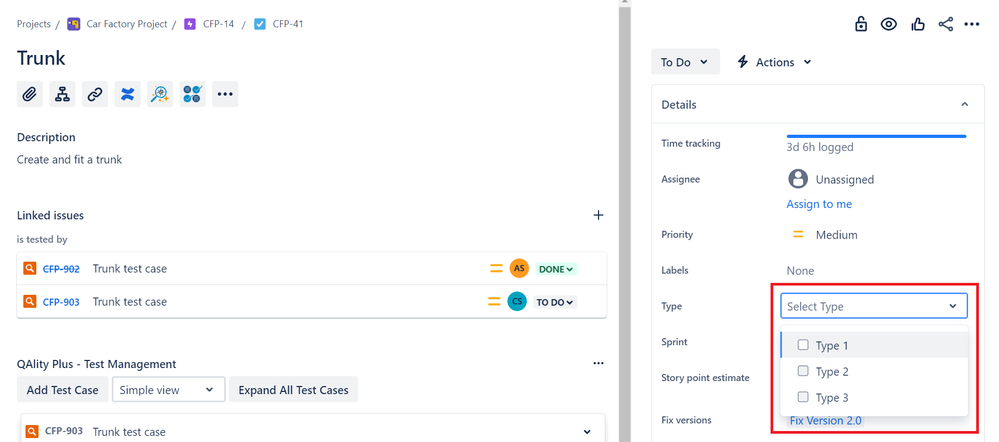Open the Car Factory Project breadcrumb link

127,24
